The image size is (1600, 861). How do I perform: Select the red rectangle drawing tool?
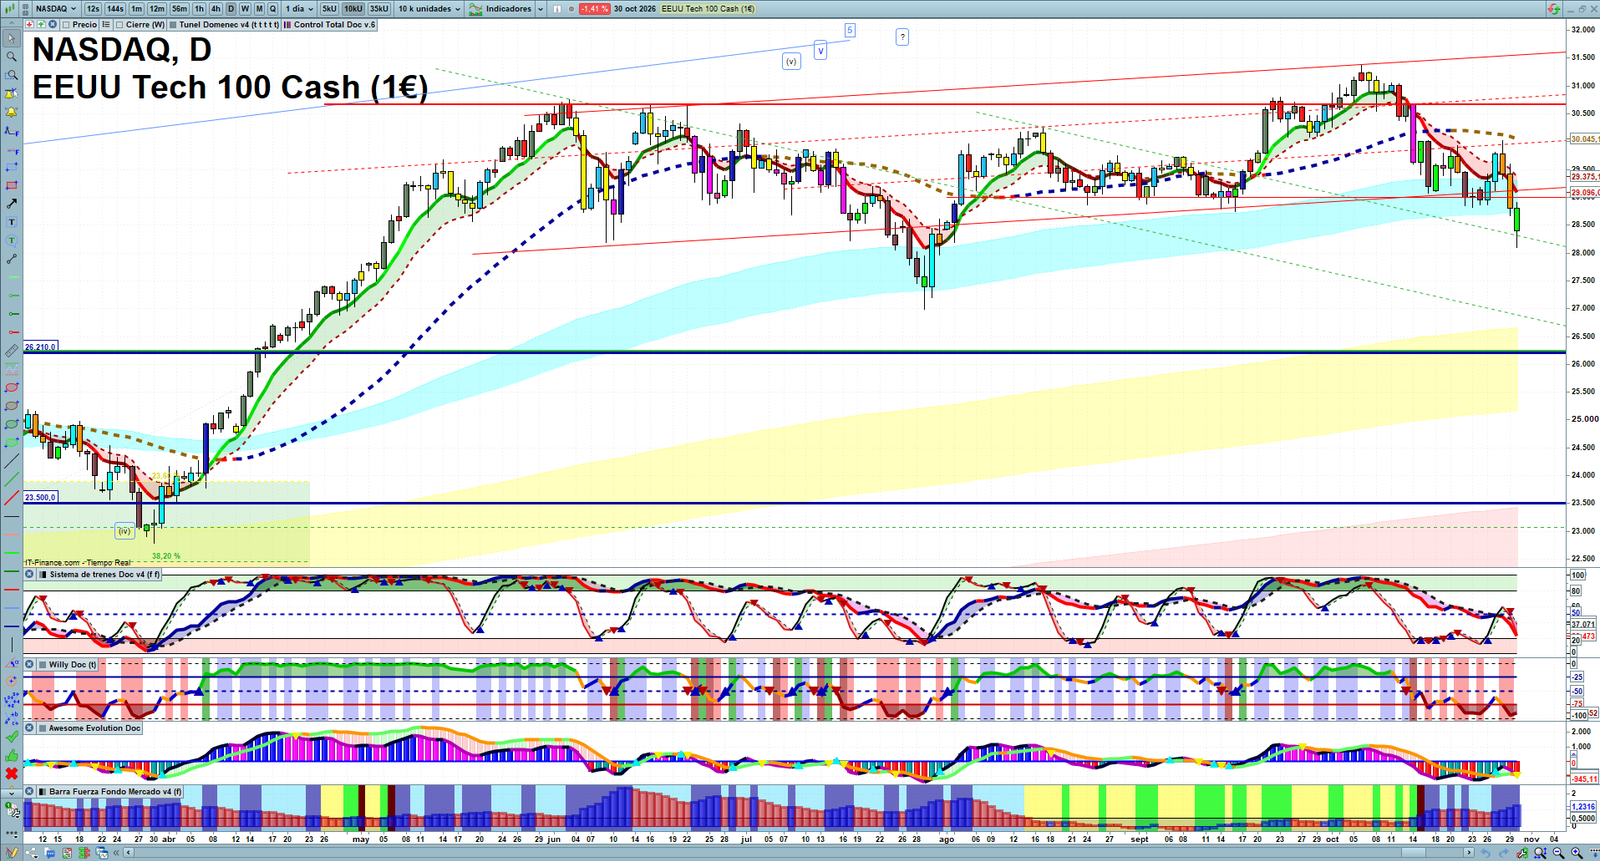coord(11,185)
